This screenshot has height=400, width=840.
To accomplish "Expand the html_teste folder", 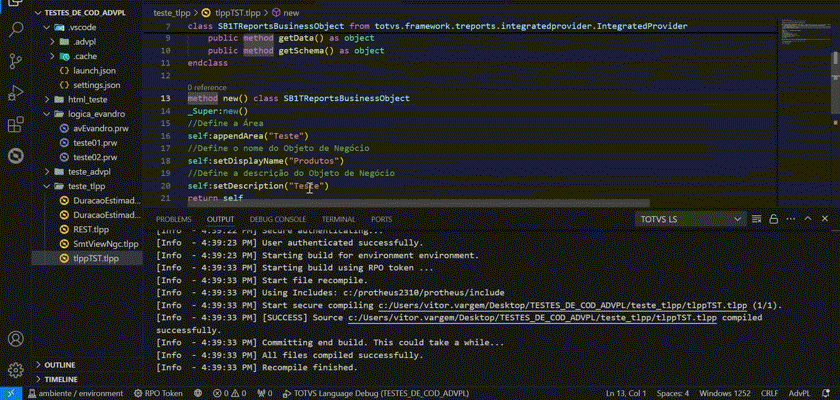I will tap(87, 100).
